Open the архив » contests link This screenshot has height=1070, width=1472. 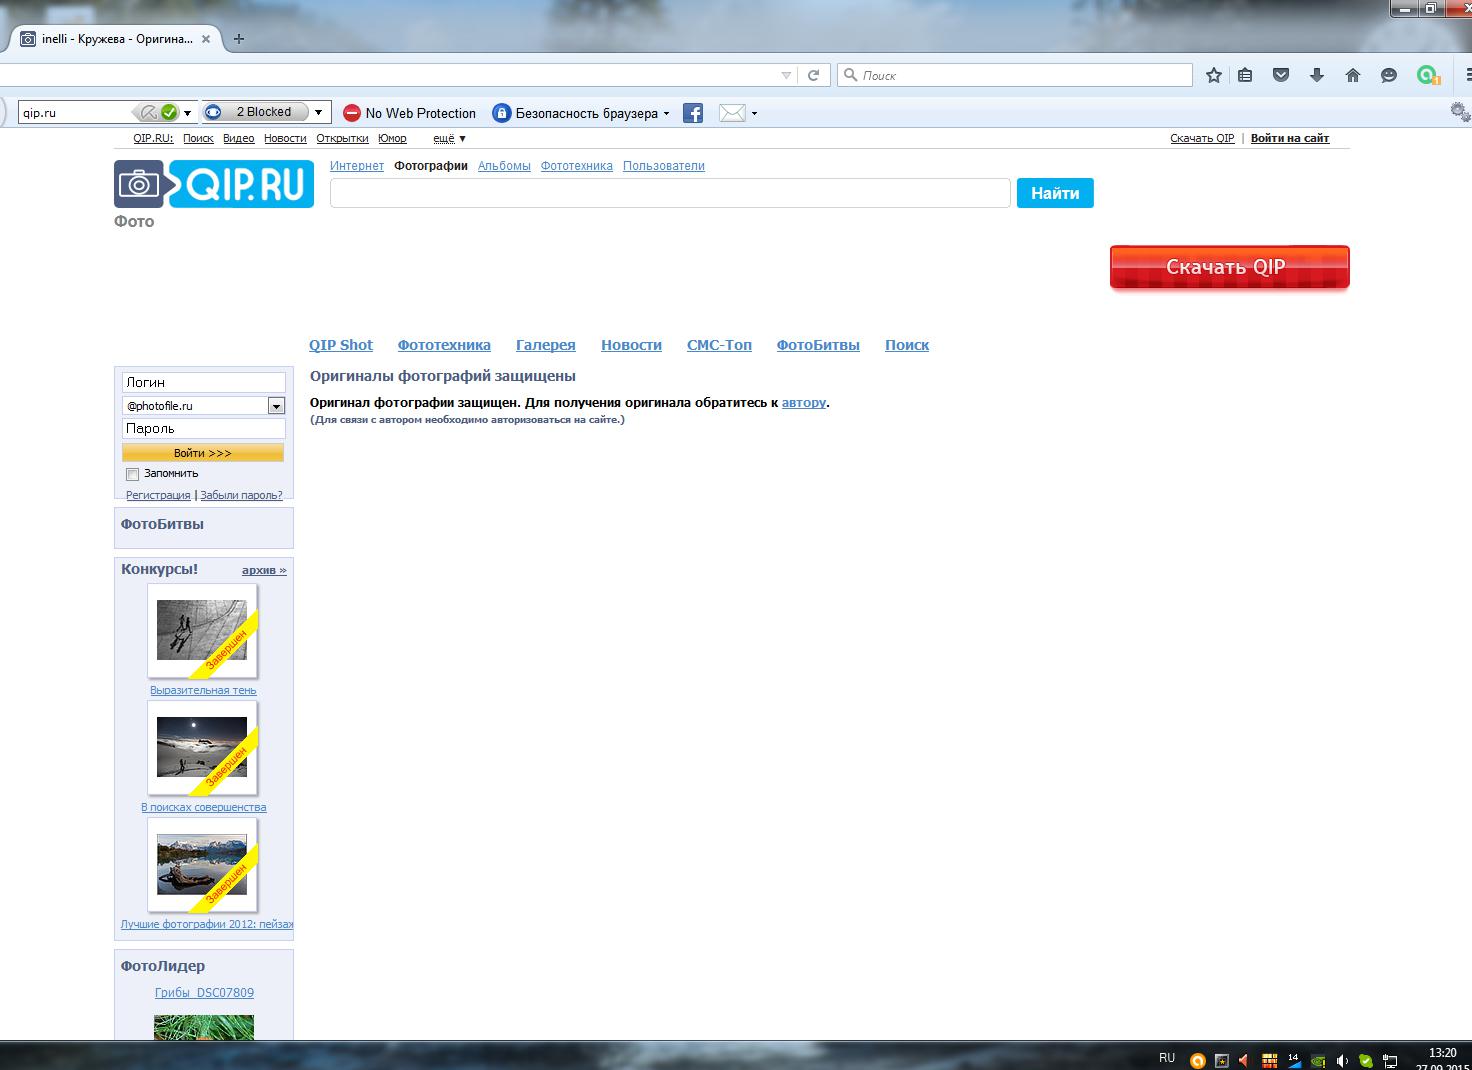coord(264,570)
